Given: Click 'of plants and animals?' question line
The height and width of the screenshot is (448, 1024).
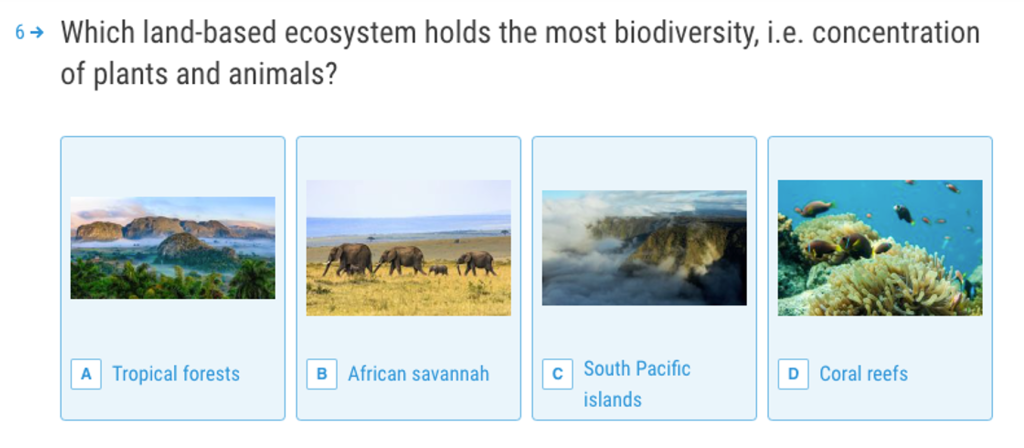Looking at the screenshot, I should point(199,74).
